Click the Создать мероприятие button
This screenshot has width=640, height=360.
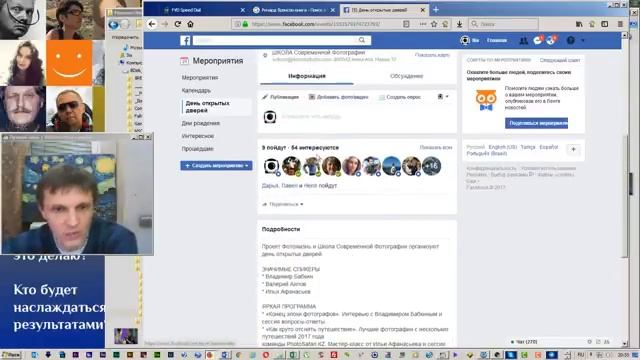216,165
